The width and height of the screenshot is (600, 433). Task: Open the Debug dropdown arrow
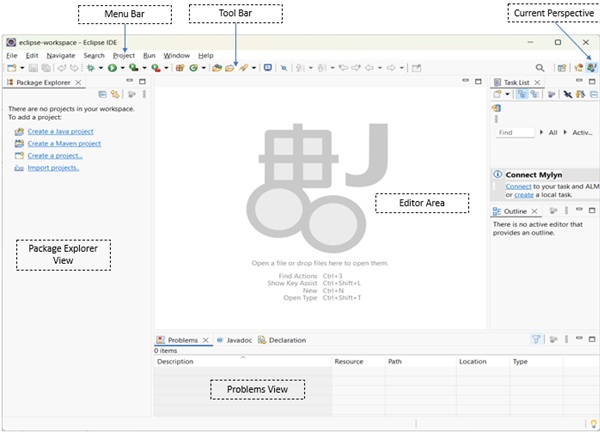101,68
